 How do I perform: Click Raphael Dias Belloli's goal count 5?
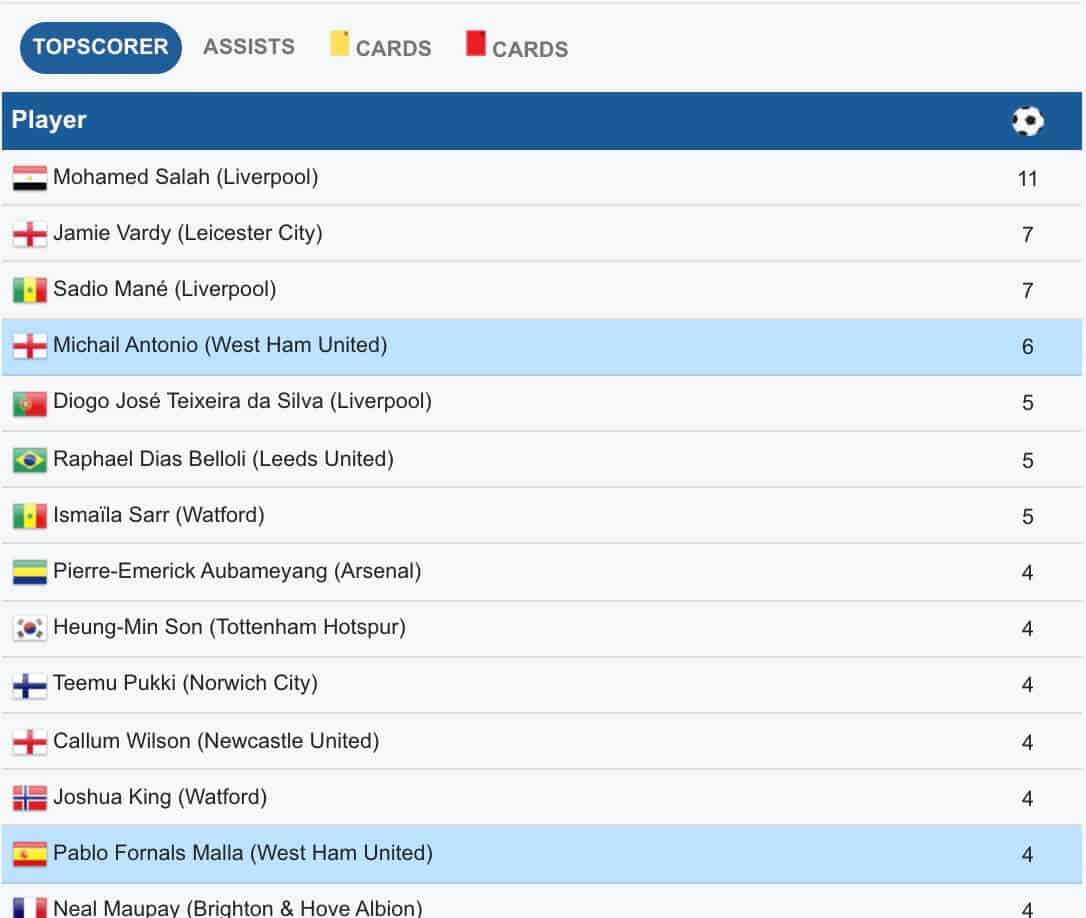[x=1027, y=461]
